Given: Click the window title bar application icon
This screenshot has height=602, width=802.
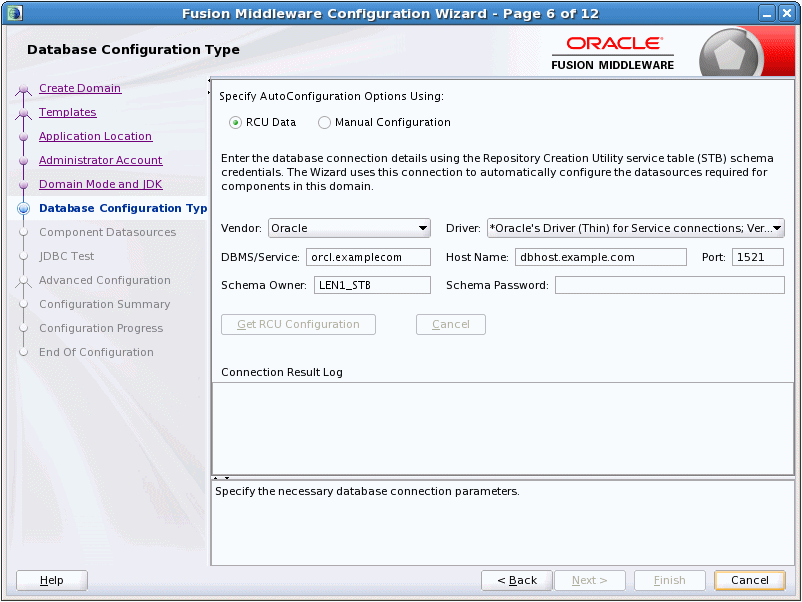Looking at the screenshot, I should (x=15, y=13).
